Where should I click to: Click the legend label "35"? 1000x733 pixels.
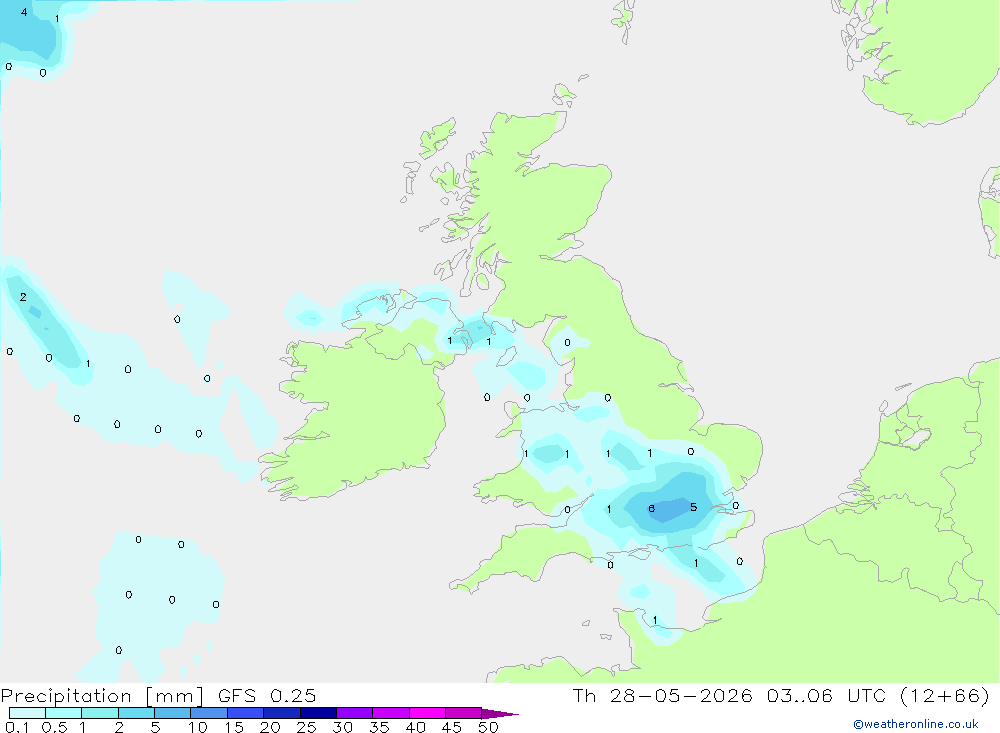[x=379, y=727]
